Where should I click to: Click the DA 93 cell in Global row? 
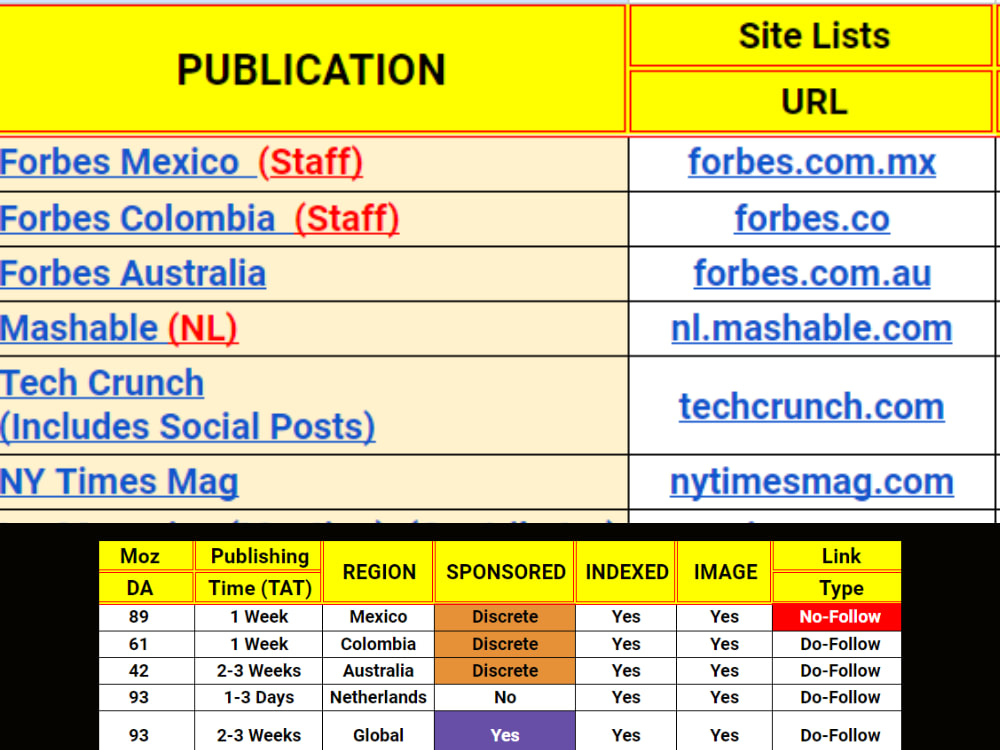tap(146, 731)
